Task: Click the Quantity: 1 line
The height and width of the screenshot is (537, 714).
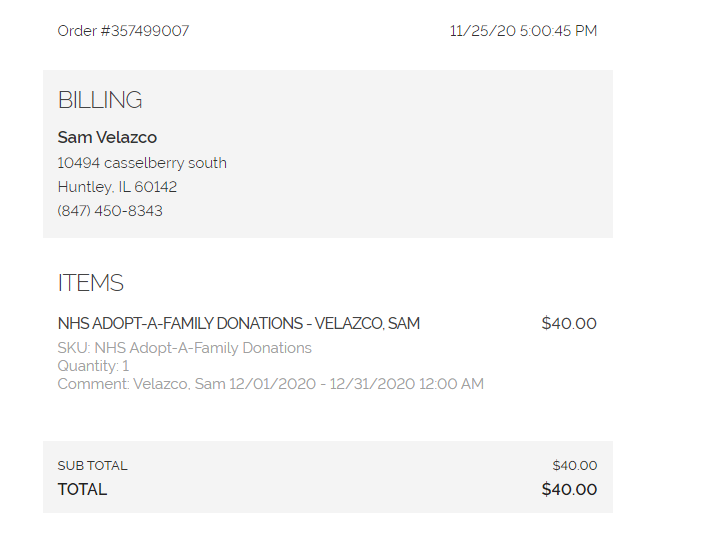Action: (x=93, y=366)
